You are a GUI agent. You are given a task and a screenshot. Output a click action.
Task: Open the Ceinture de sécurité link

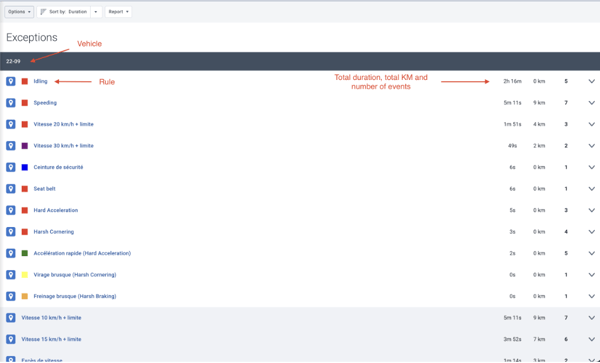58,167
